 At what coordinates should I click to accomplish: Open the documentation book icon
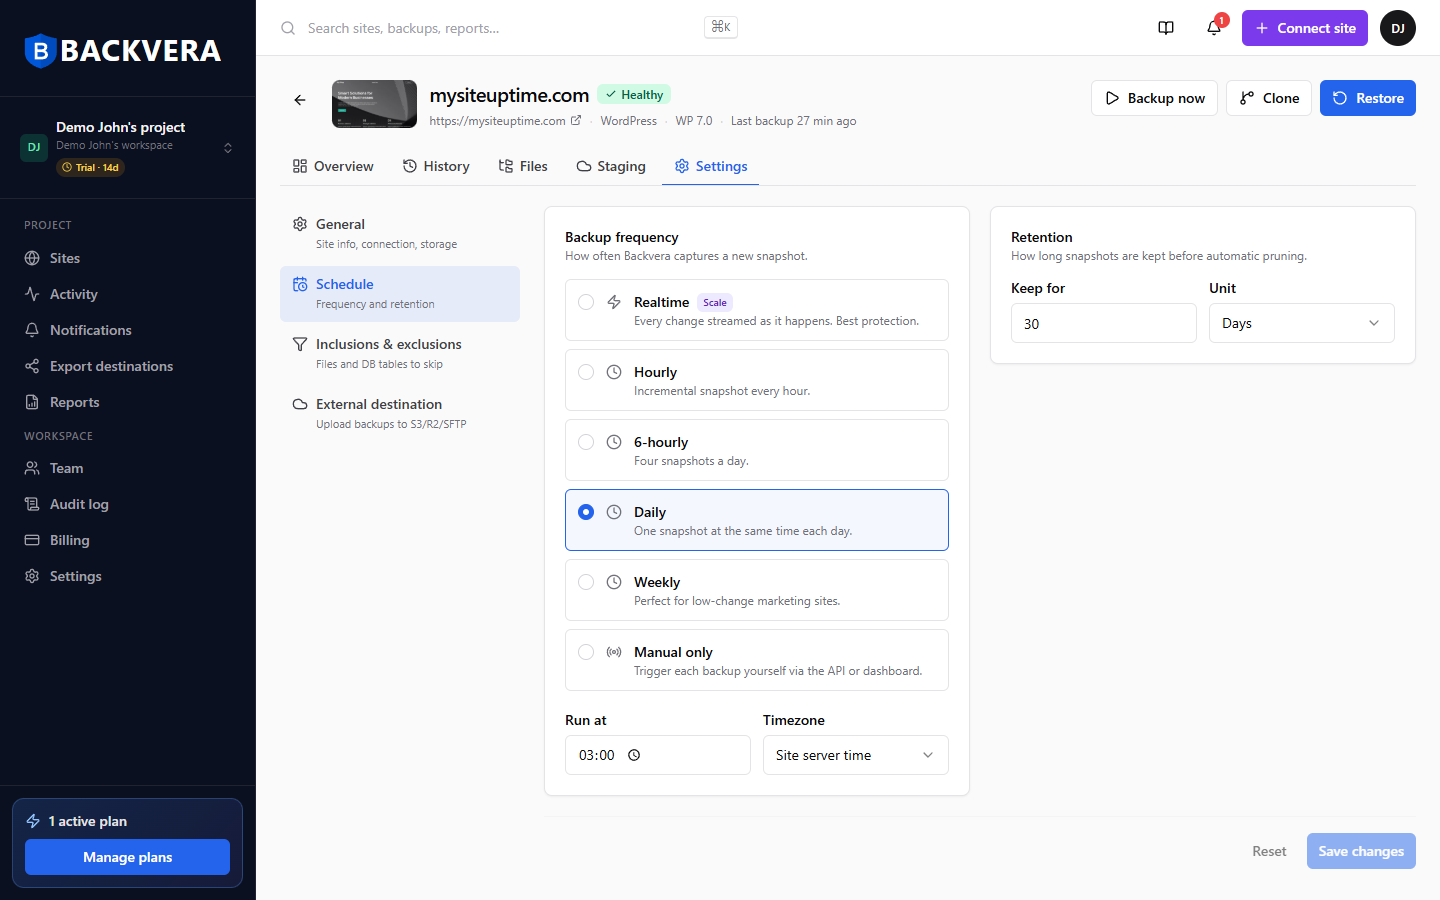pos(1166,28)
